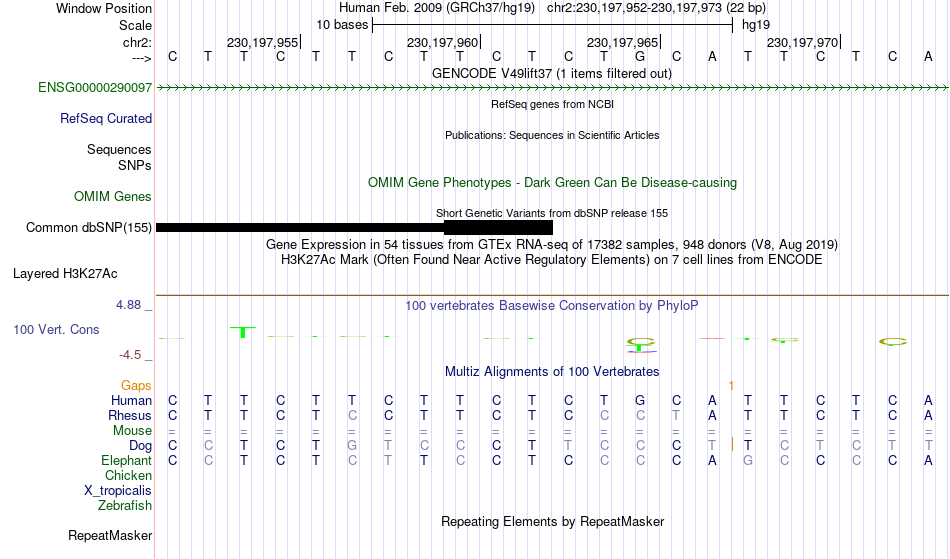Click the G base in the Human row
This screenshot has width=950, height=559.
(640, 400)
